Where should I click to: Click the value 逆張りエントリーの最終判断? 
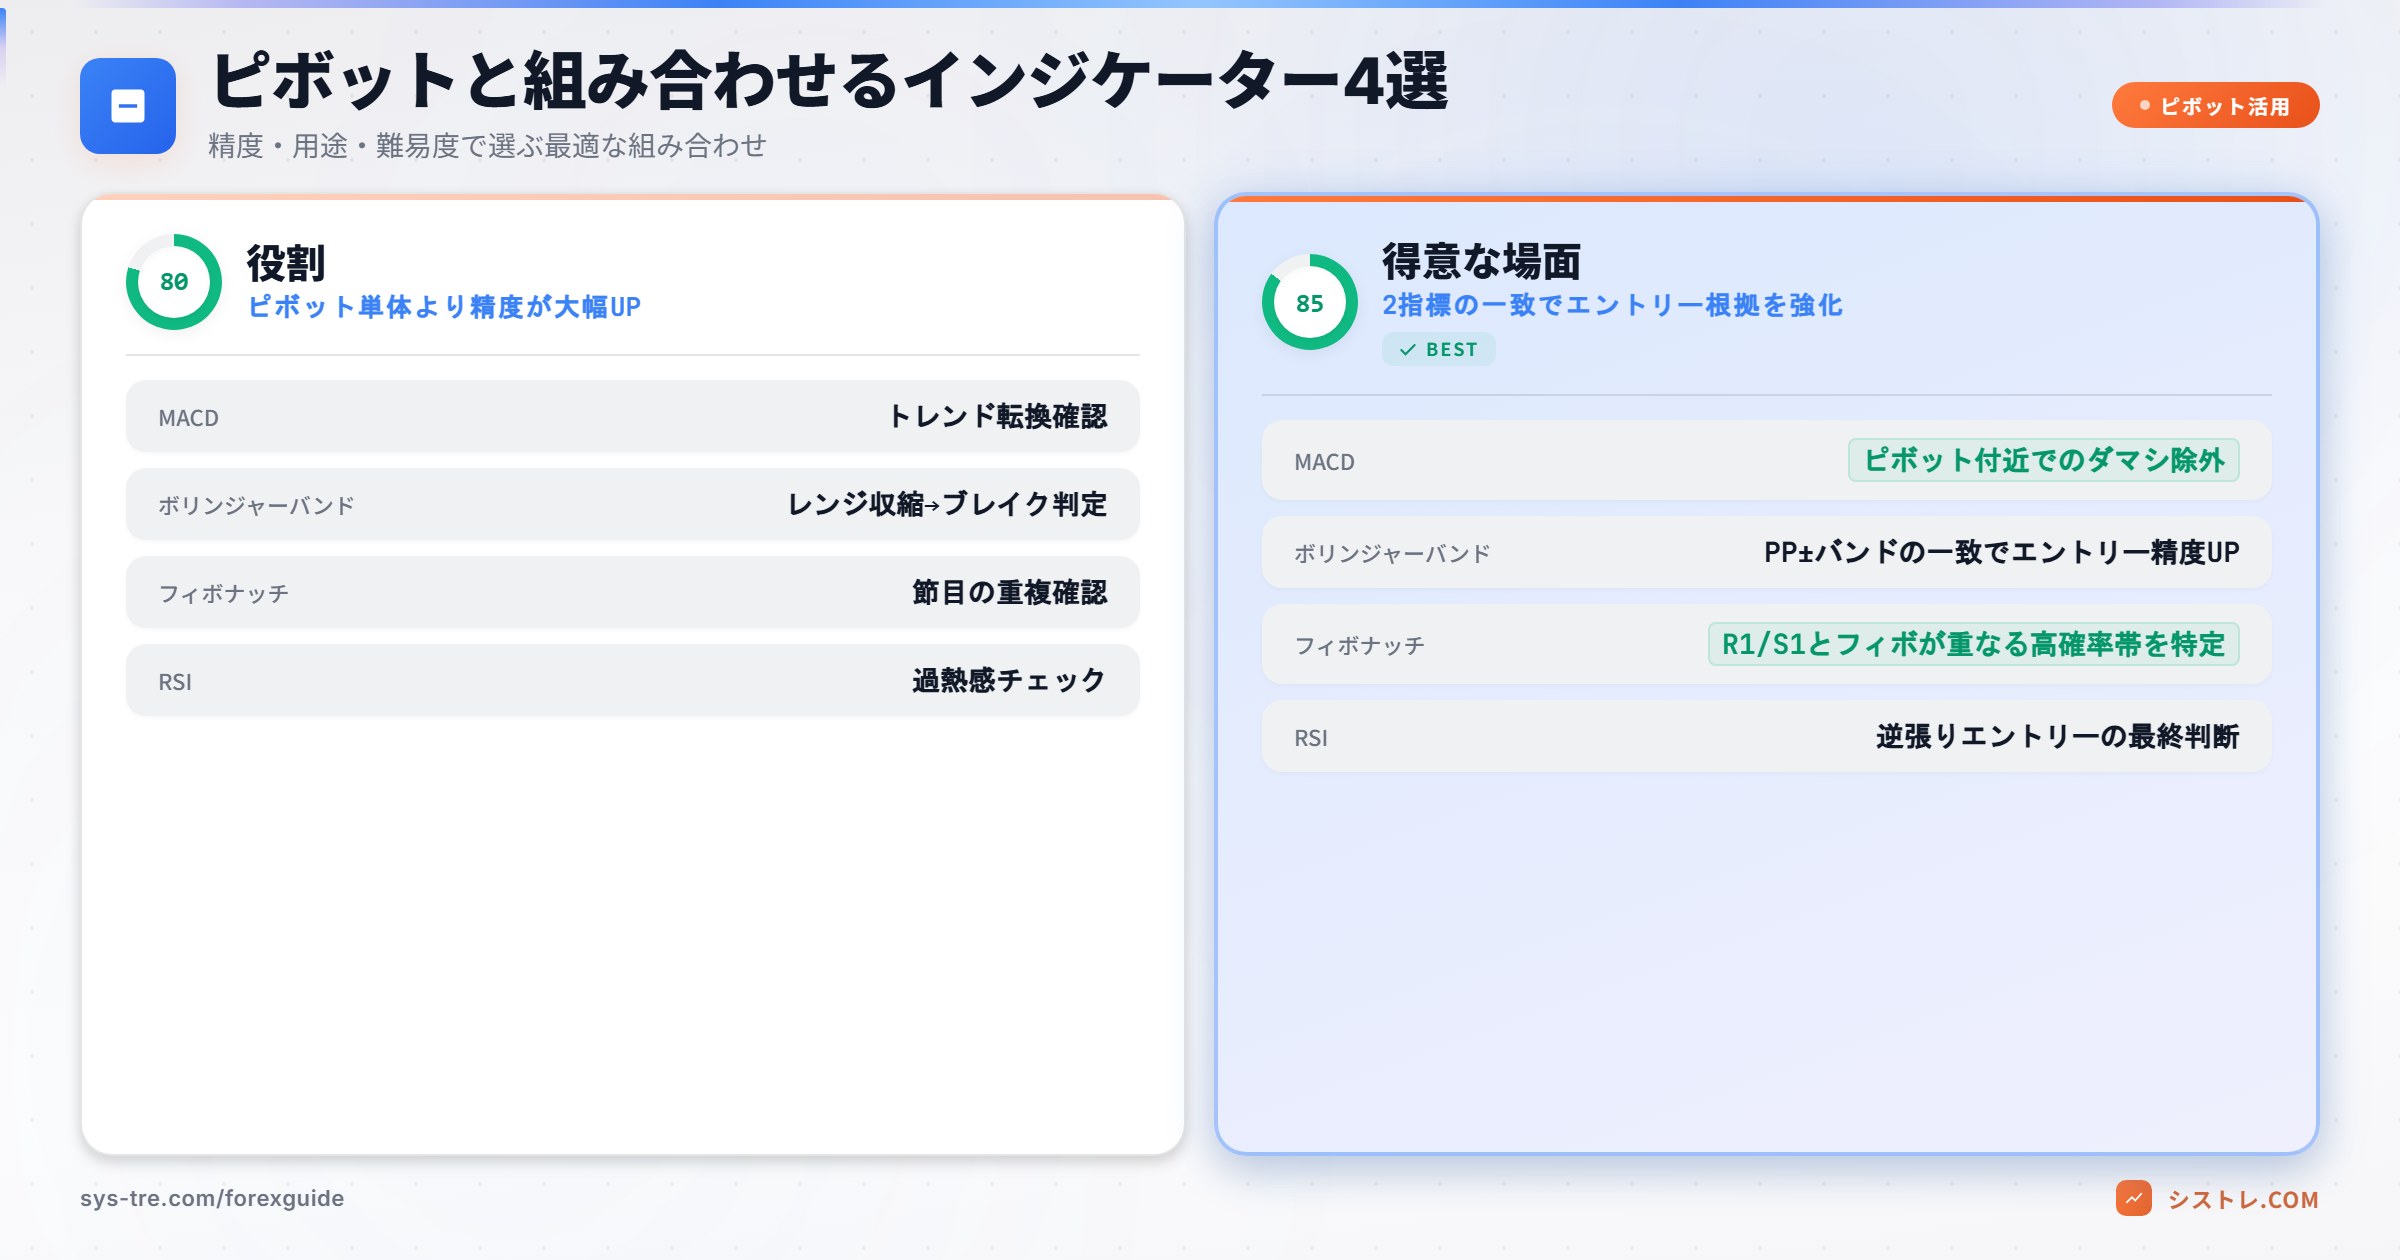2057,736
